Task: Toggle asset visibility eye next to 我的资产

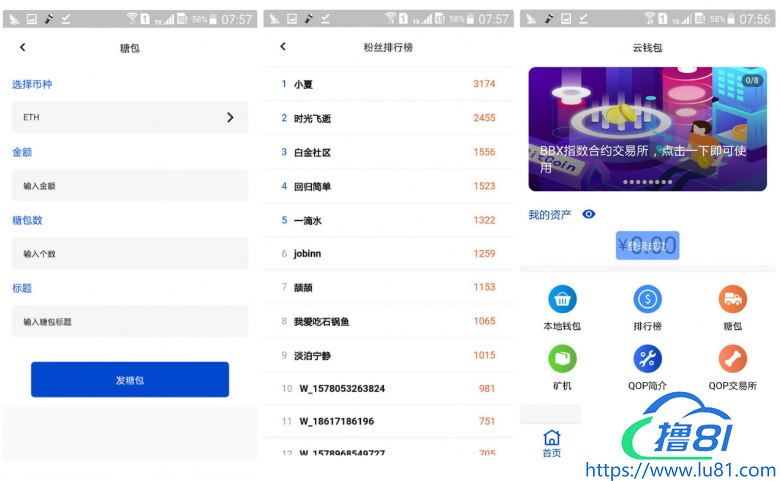Action: click(589, 214)
